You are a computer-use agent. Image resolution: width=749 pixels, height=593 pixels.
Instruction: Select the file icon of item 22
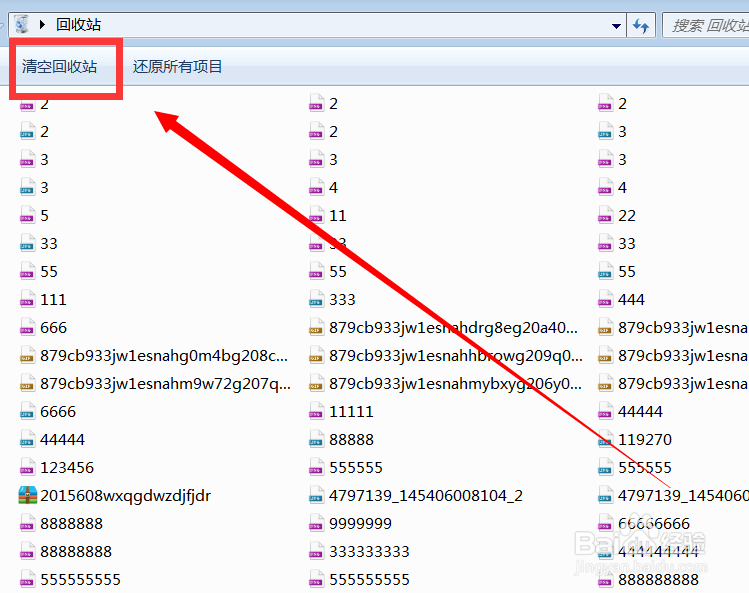point(605,216)
